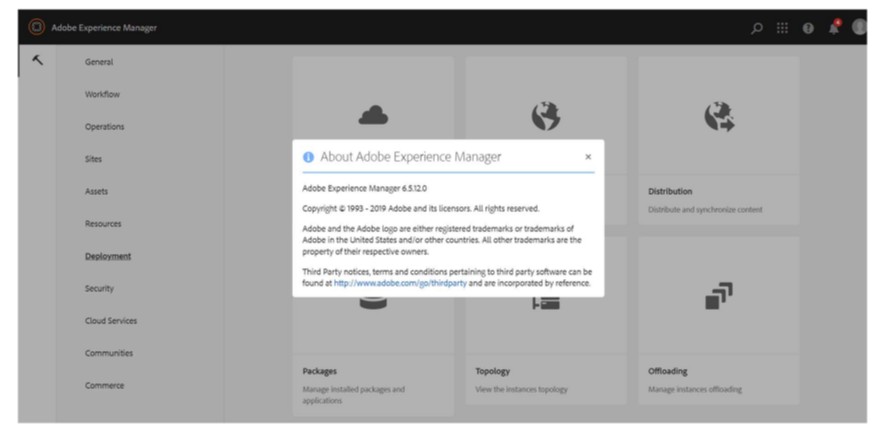Screen dimensions: 892x437
Task: Click 'Distribute and synchronize content' description
Action: (705, 210)
